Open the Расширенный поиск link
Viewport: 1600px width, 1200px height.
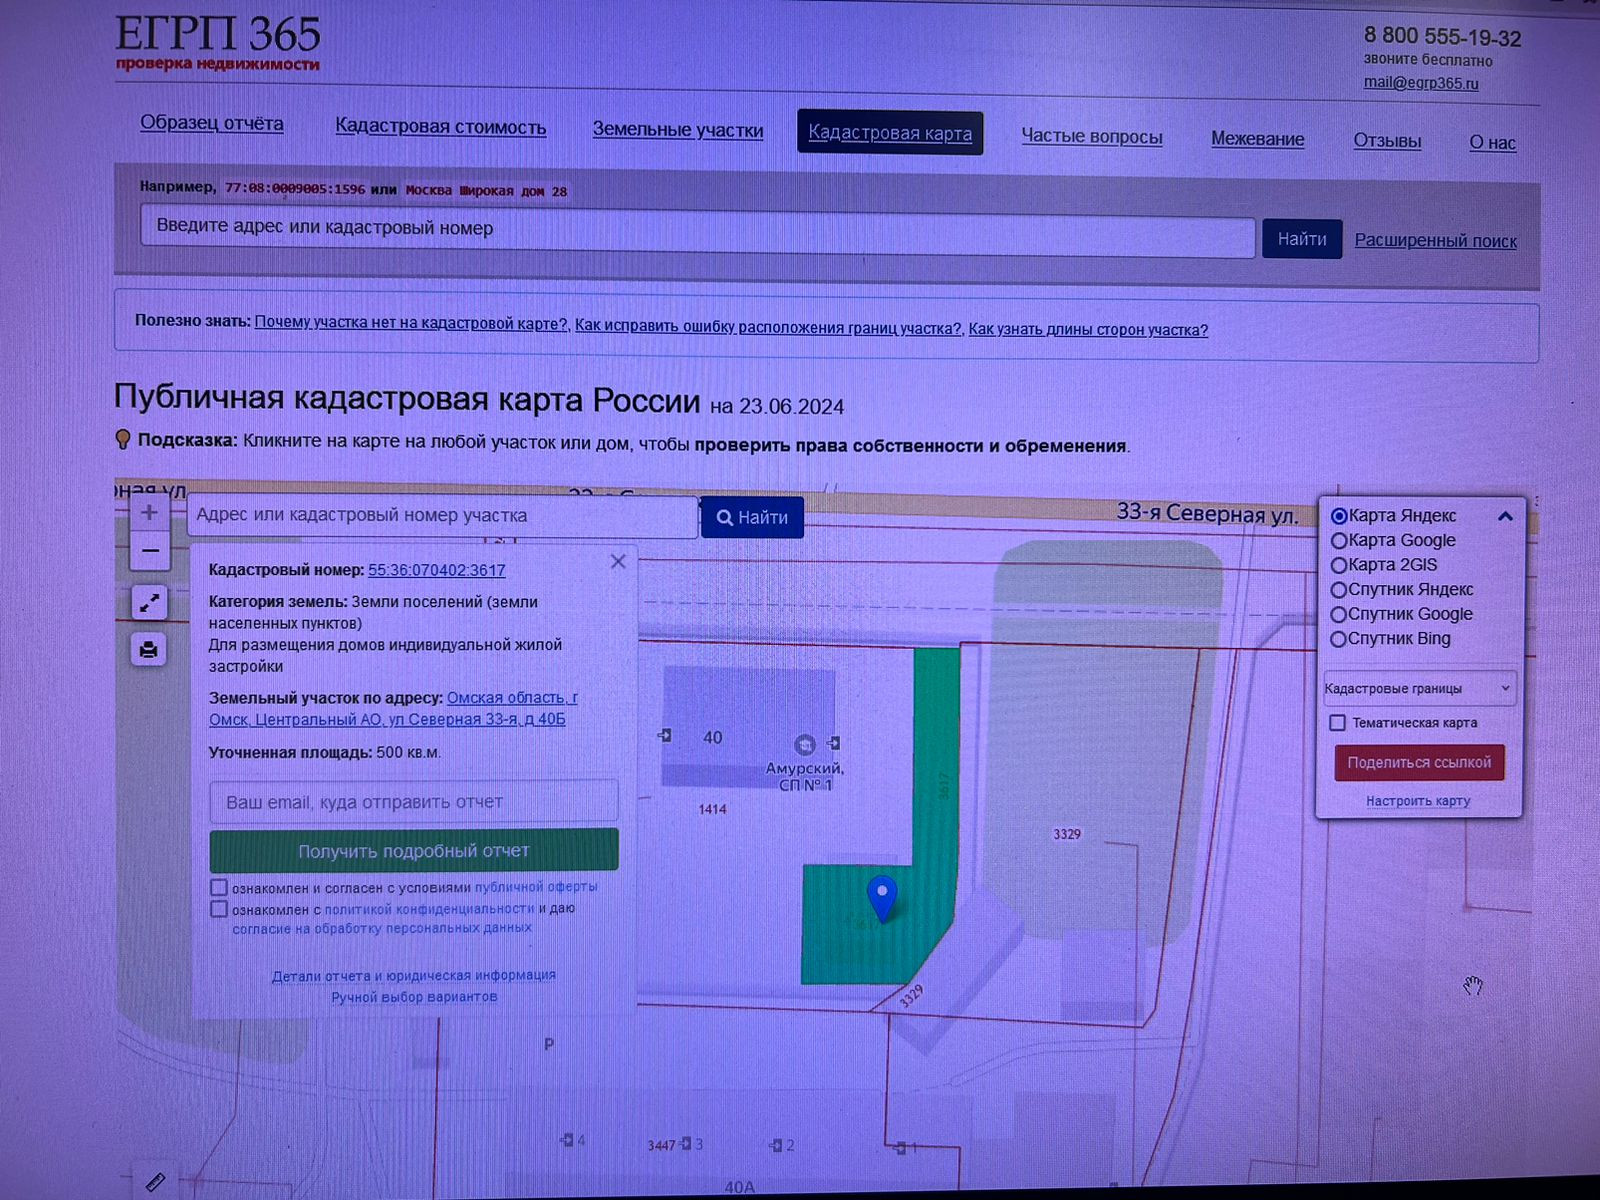point(1435,241)
